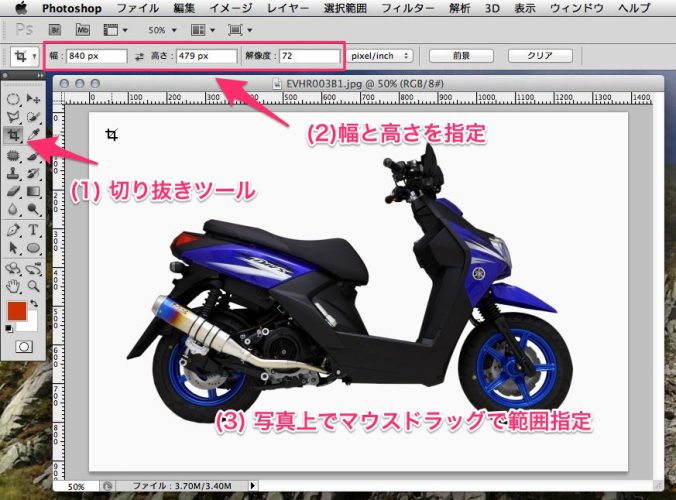Image resolution: width=676 pixels, height=500 pixels.
Task: Select the Gradient tool
Action: point(33,191)
